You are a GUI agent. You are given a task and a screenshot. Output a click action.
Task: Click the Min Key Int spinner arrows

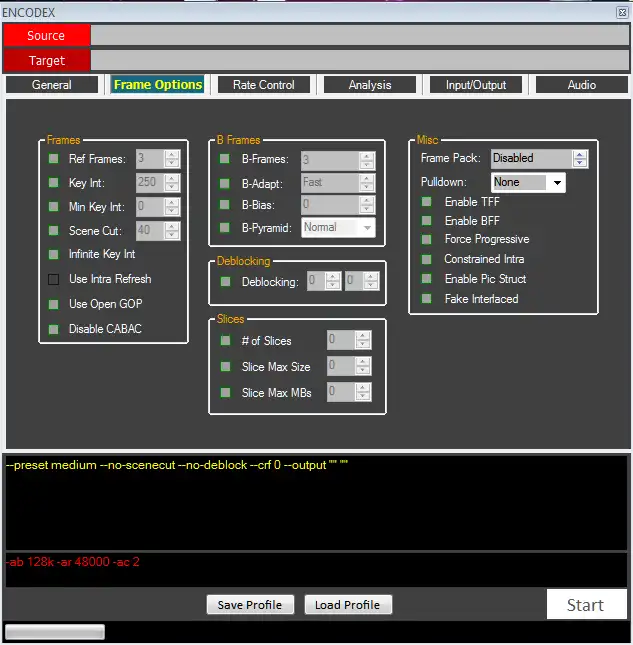pyautogui.click(x=172, y=206)
